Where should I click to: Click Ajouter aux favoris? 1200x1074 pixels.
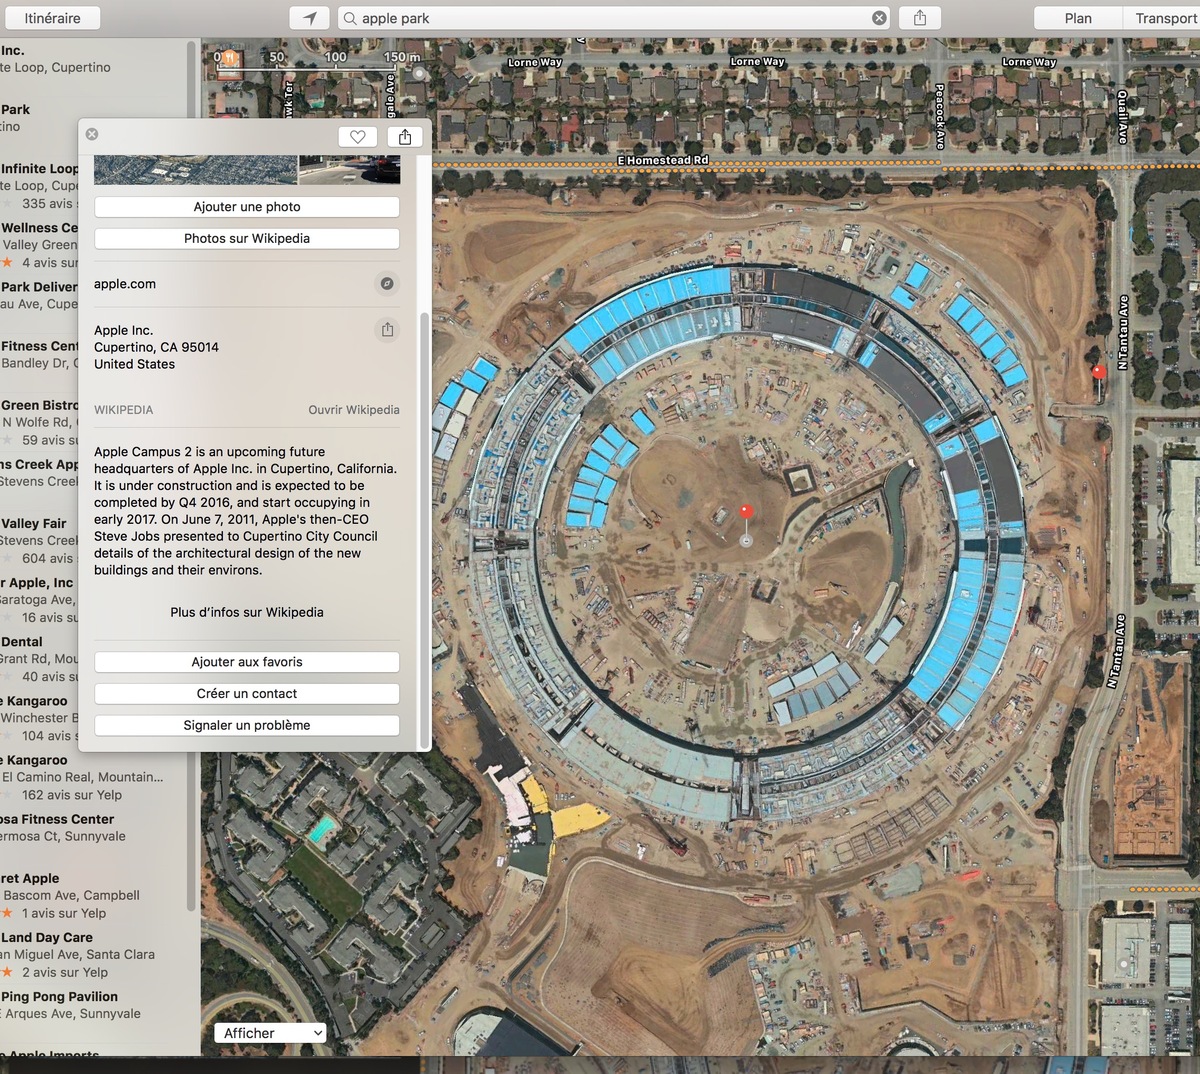point(247,662)
